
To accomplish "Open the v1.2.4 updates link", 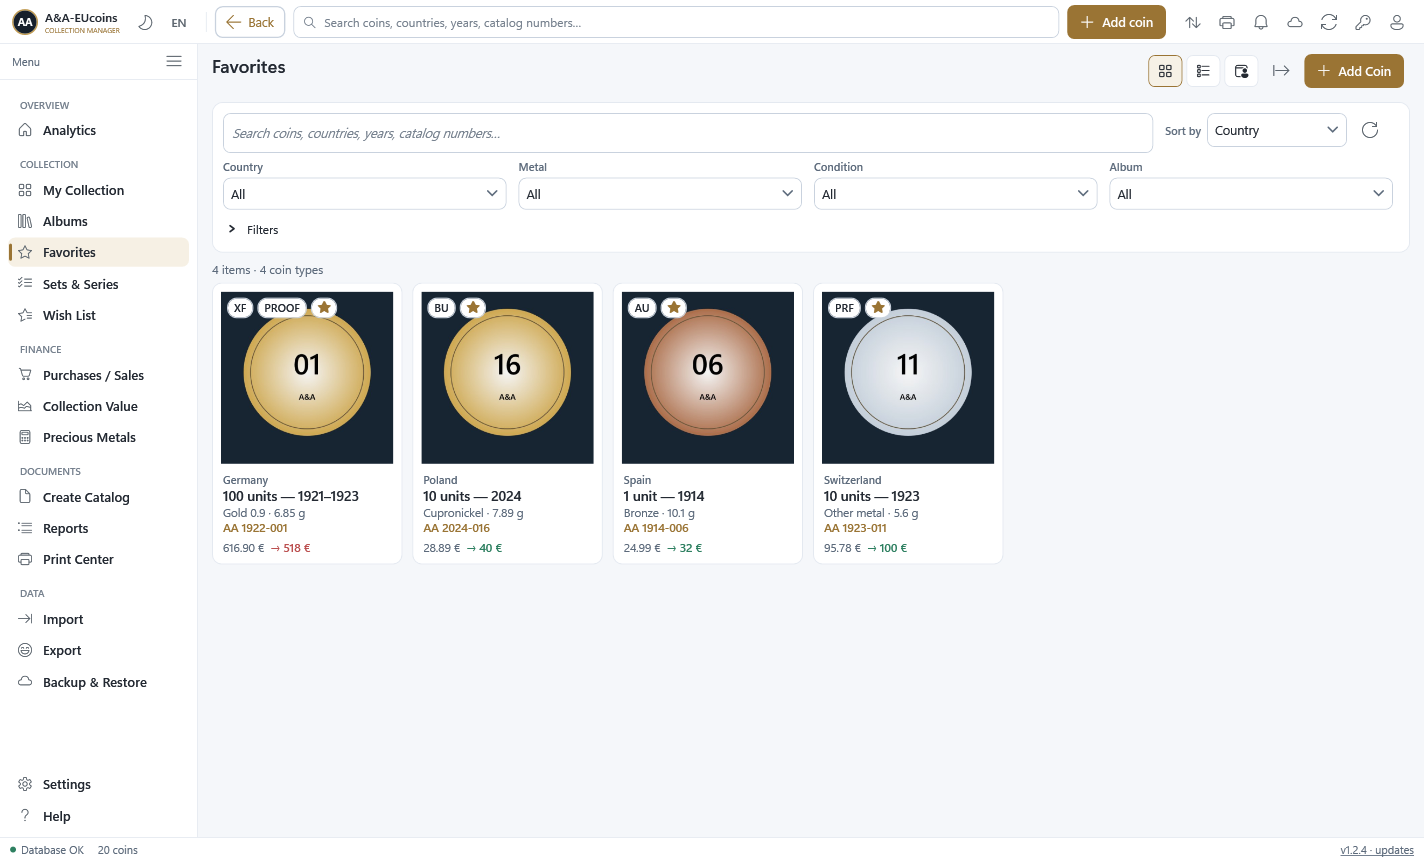I will pos(1377,850).
